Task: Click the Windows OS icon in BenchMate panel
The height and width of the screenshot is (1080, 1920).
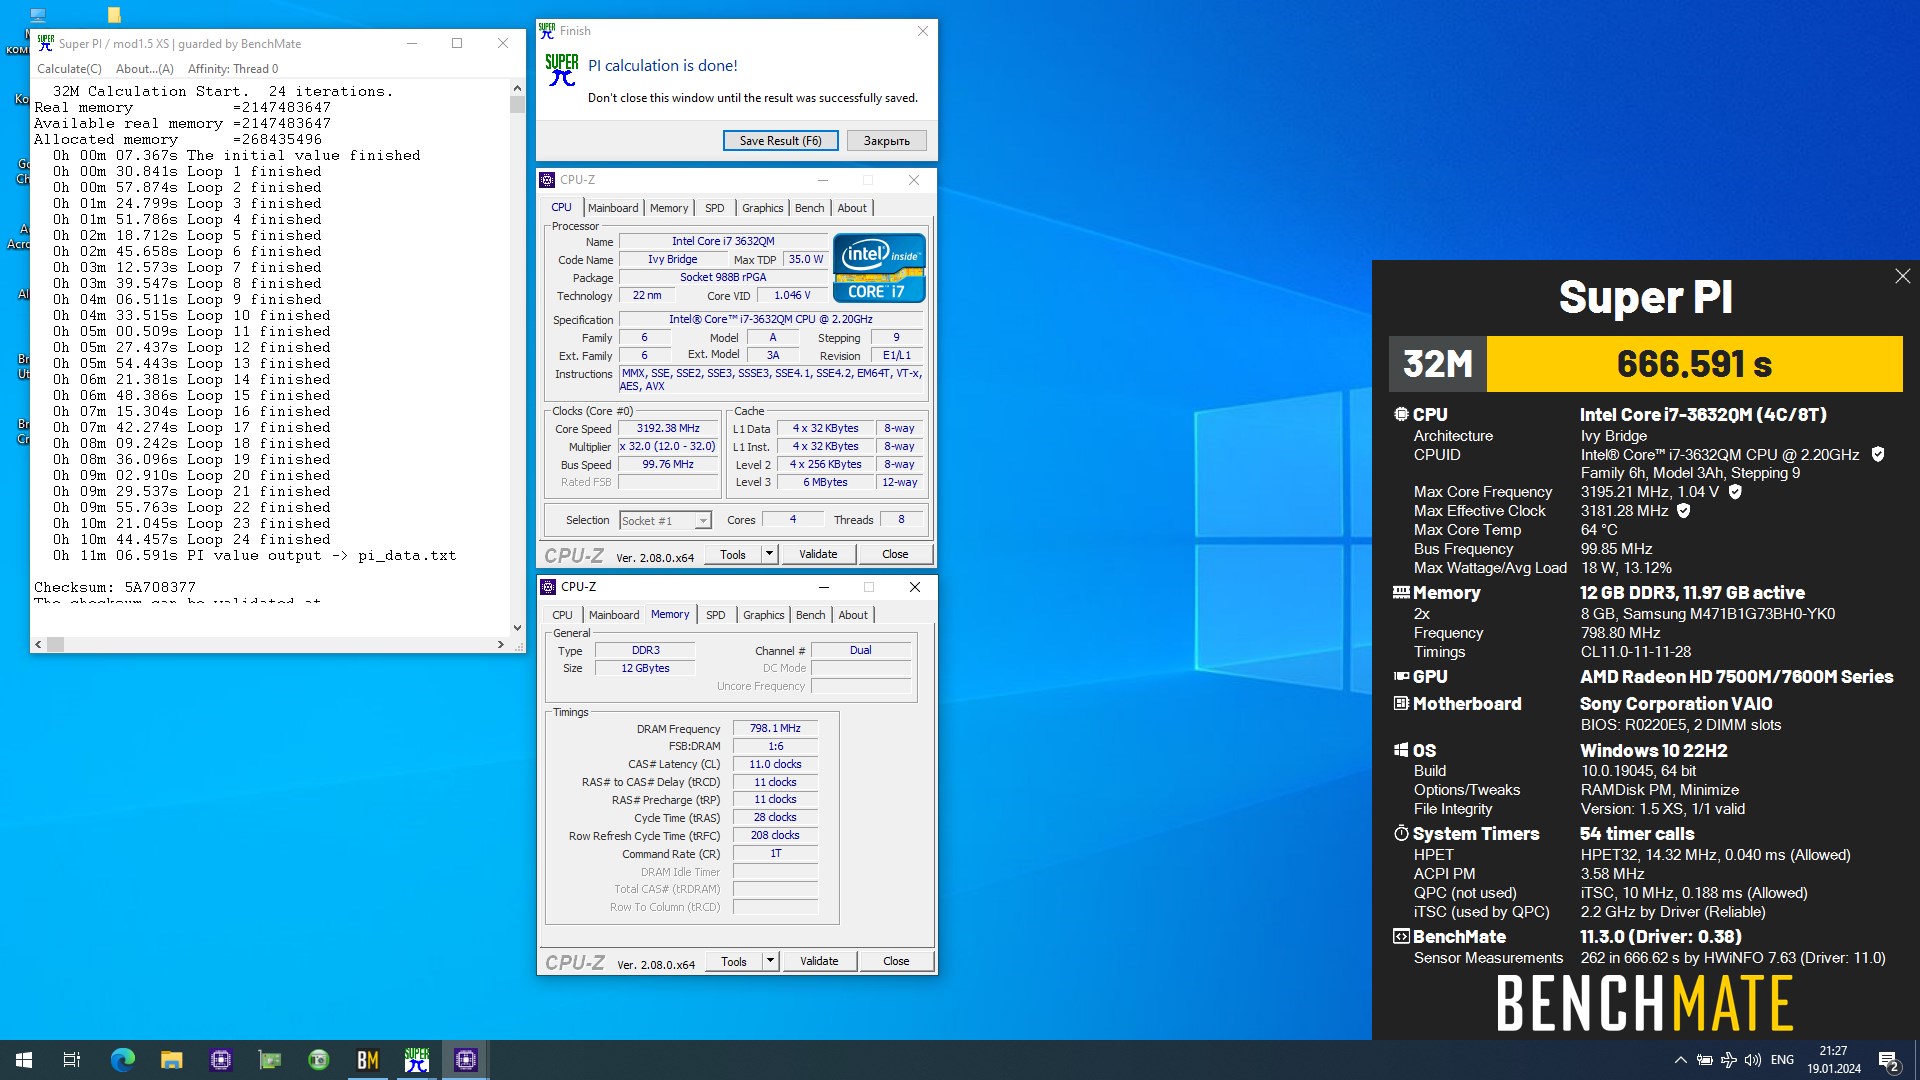Action: (1401, 750)
